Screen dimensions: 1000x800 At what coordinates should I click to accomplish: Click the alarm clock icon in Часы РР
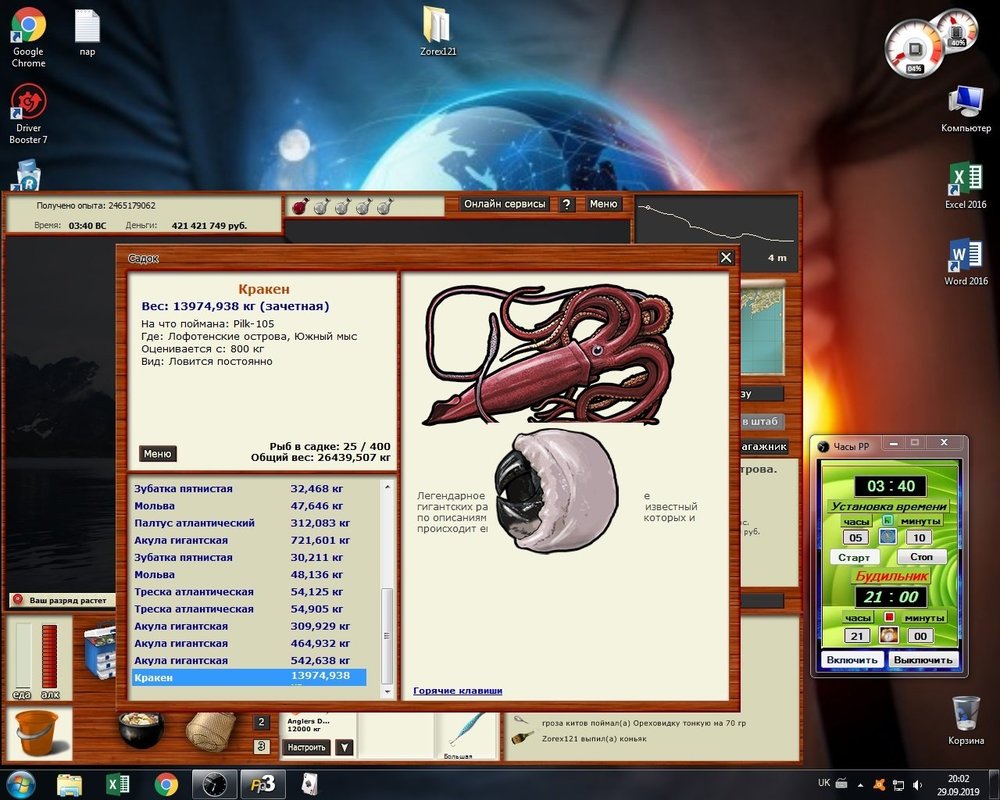pos(887,636)
